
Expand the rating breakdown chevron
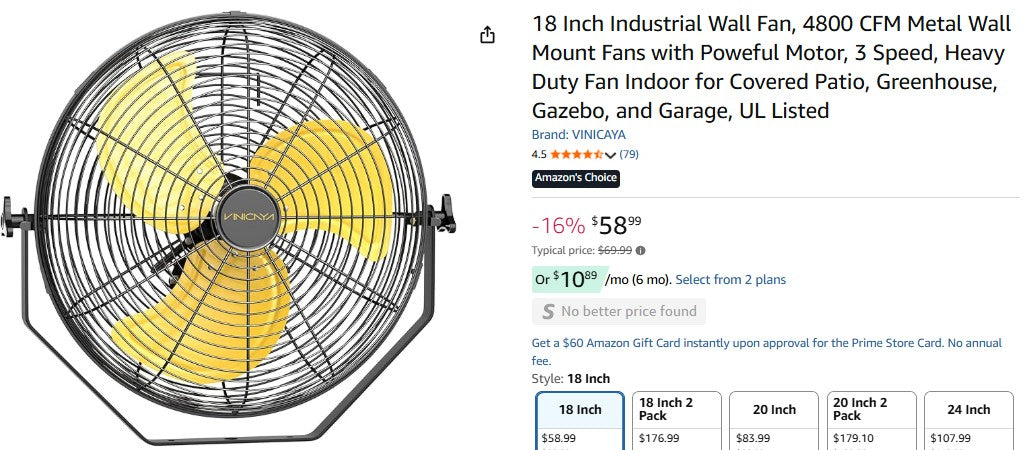click(610, 155)
